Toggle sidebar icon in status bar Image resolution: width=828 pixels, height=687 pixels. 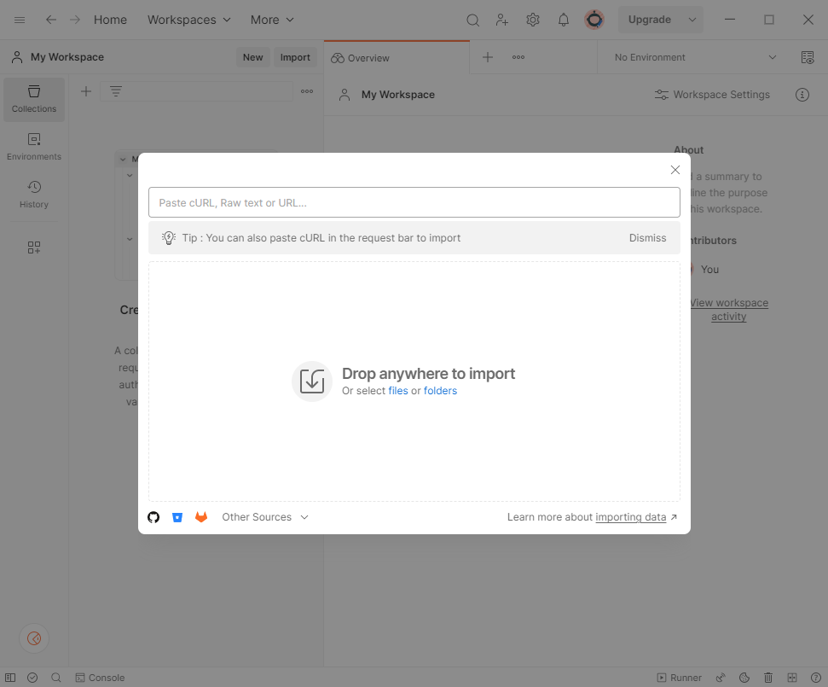[x=11, y=677]
